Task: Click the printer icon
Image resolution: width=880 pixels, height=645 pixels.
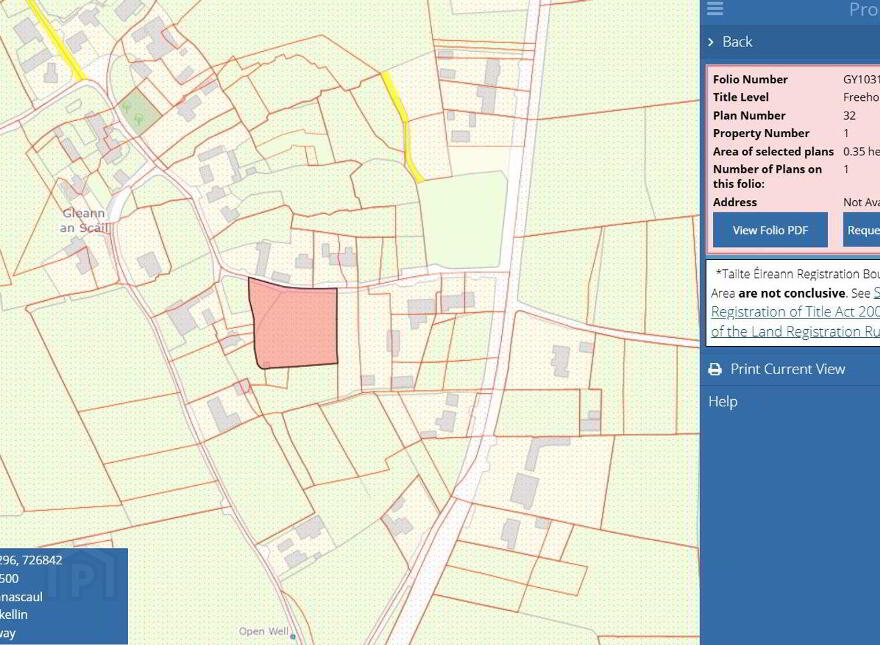Action: (x=714, y=369)
